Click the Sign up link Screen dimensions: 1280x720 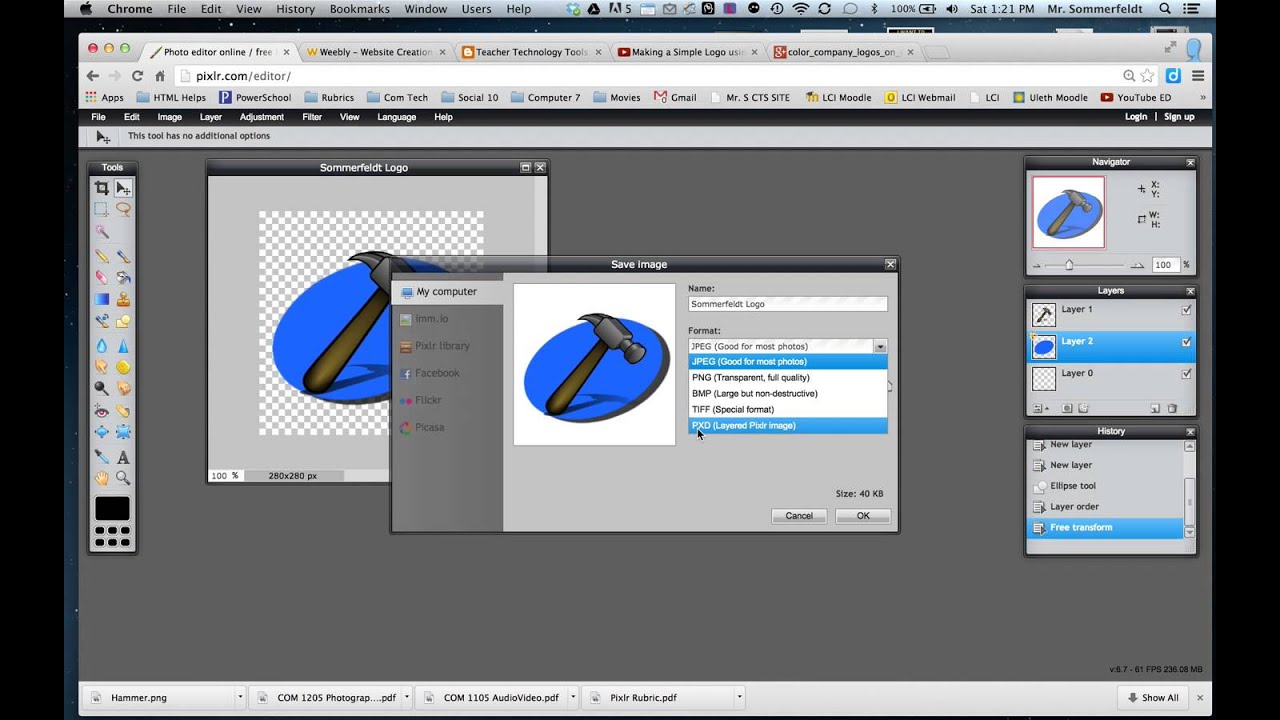1179,117
